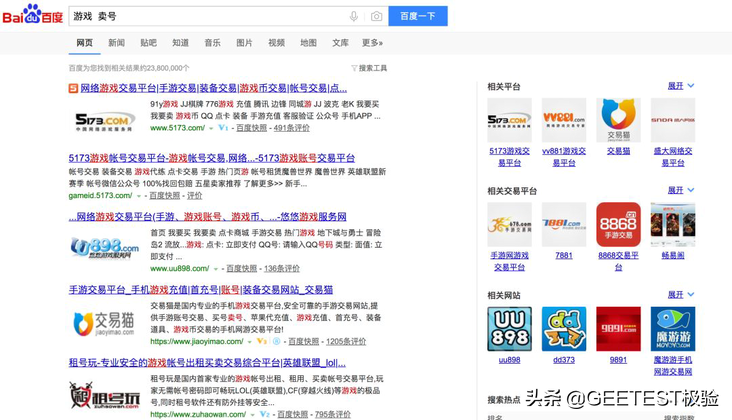Click the red 9891.com icon

(619, 329)
